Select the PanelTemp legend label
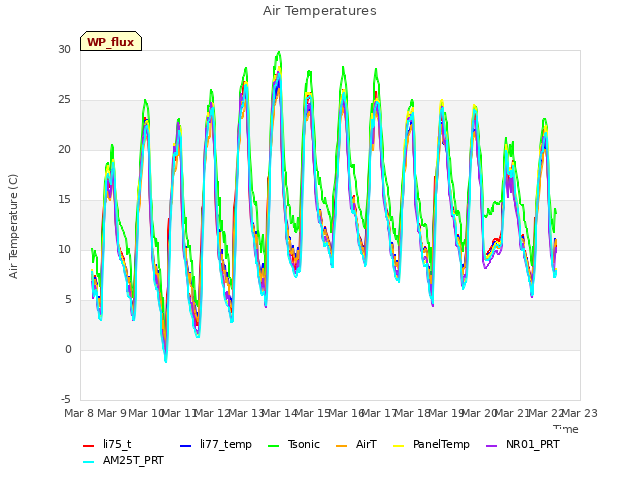 [x=441, y=444]
